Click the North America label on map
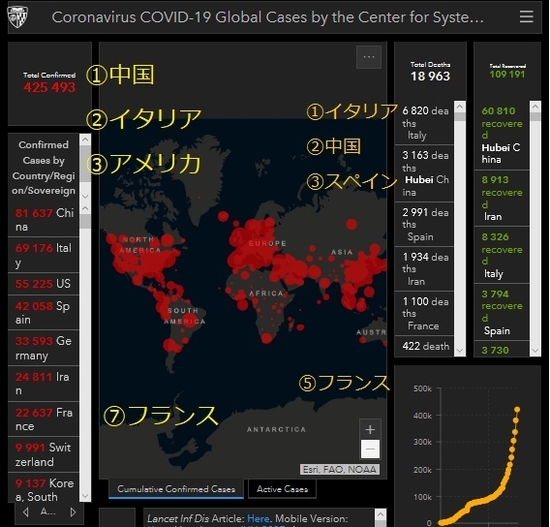Image resolution: width=550 pixels, height=527 pixels. (x=140, y=245)
